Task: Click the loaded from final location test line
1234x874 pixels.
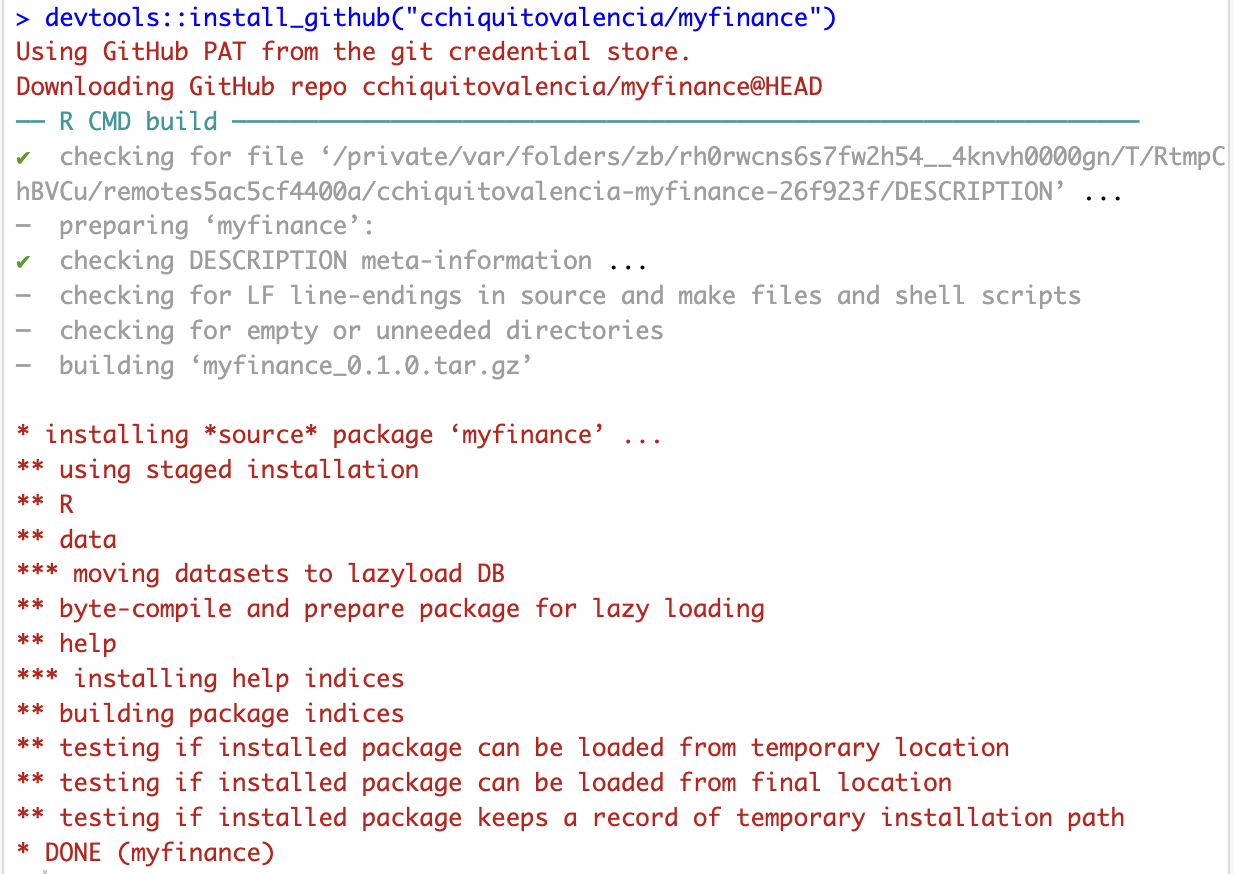Action: click(x=484, y=782)
